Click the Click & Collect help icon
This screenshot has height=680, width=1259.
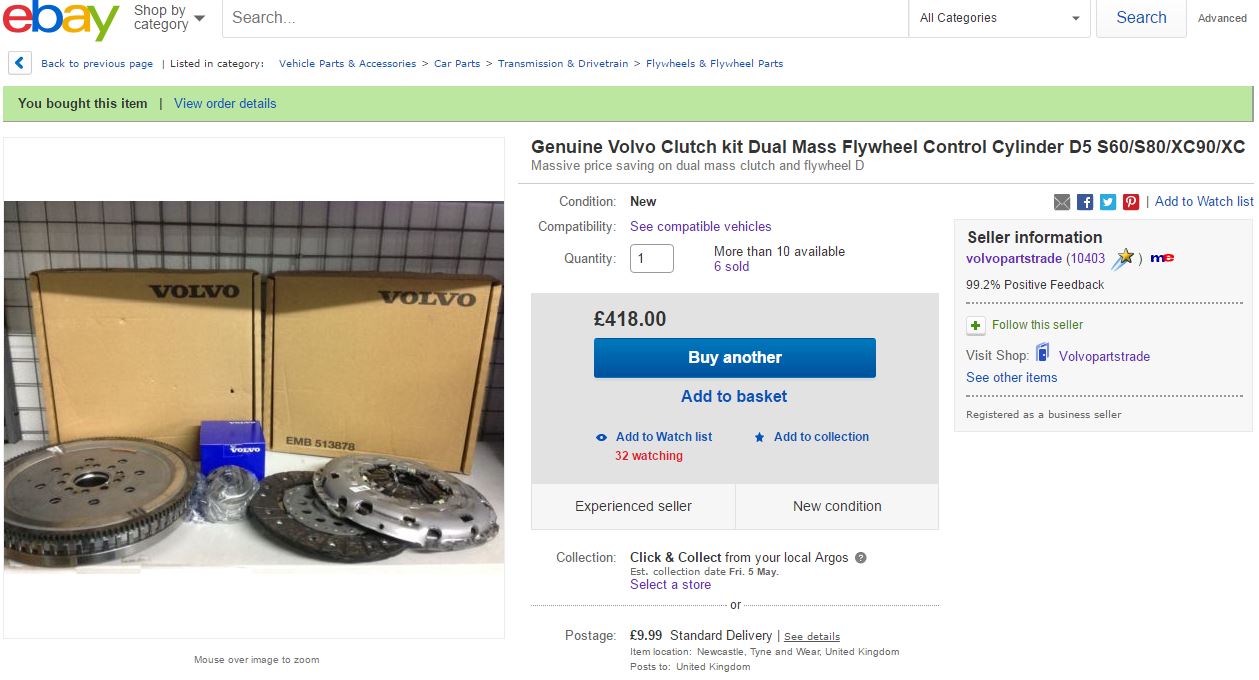coord(861,558)
